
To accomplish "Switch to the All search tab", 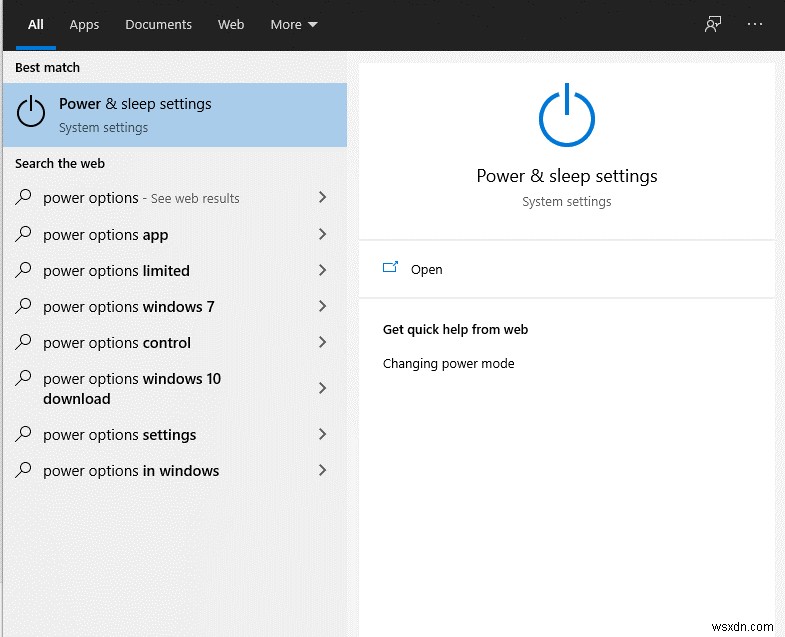I will tap(36, 25).
